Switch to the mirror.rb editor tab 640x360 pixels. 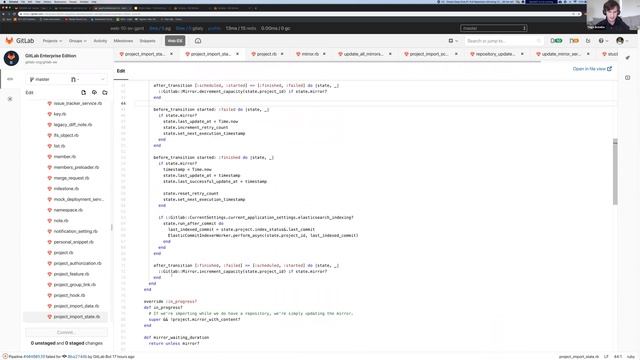[x=310, y=54]
